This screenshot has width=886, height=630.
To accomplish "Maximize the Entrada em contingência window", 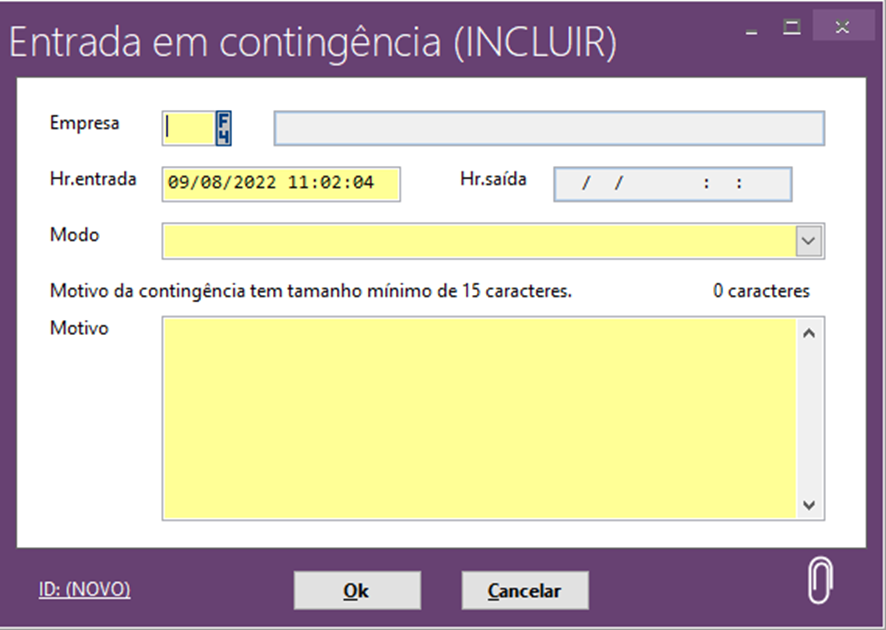I will (792, 28).
